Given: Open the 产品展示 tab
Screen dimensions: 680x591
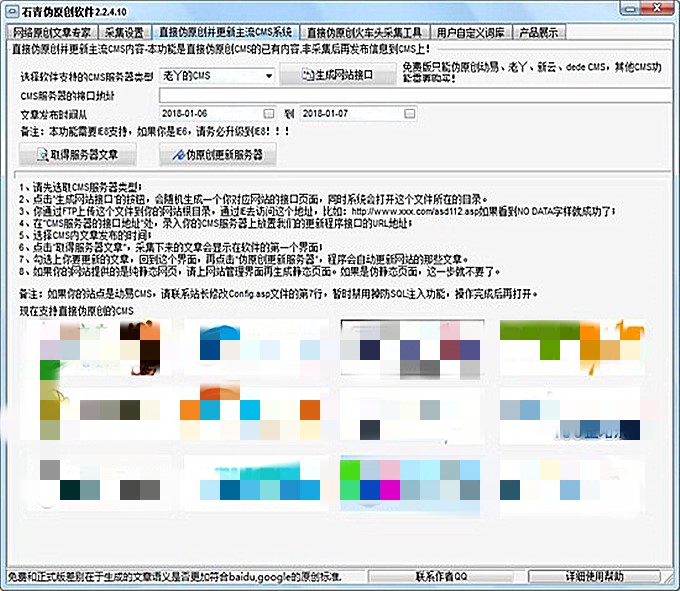Looking at the screenshot, I should point(539,33).
